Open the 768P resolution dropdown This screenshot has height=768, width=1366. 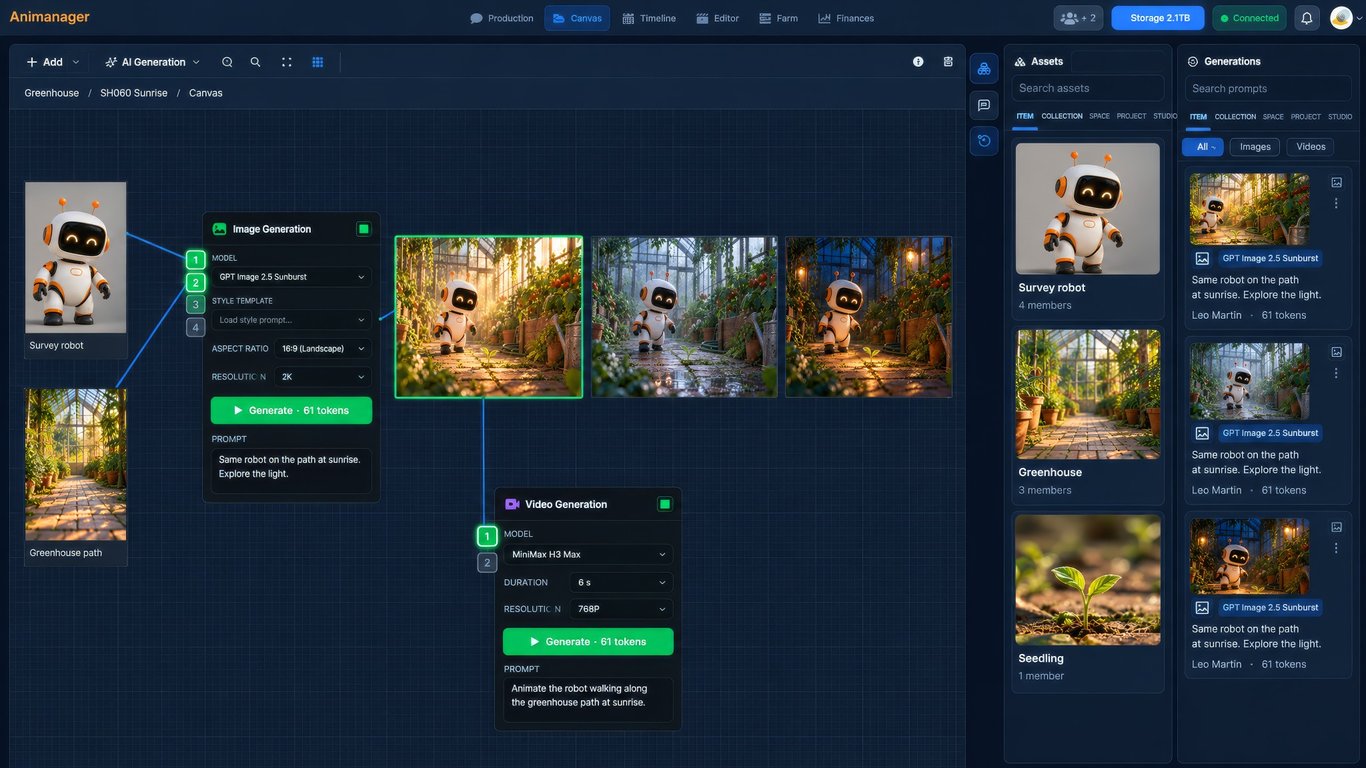coord(621,609)
